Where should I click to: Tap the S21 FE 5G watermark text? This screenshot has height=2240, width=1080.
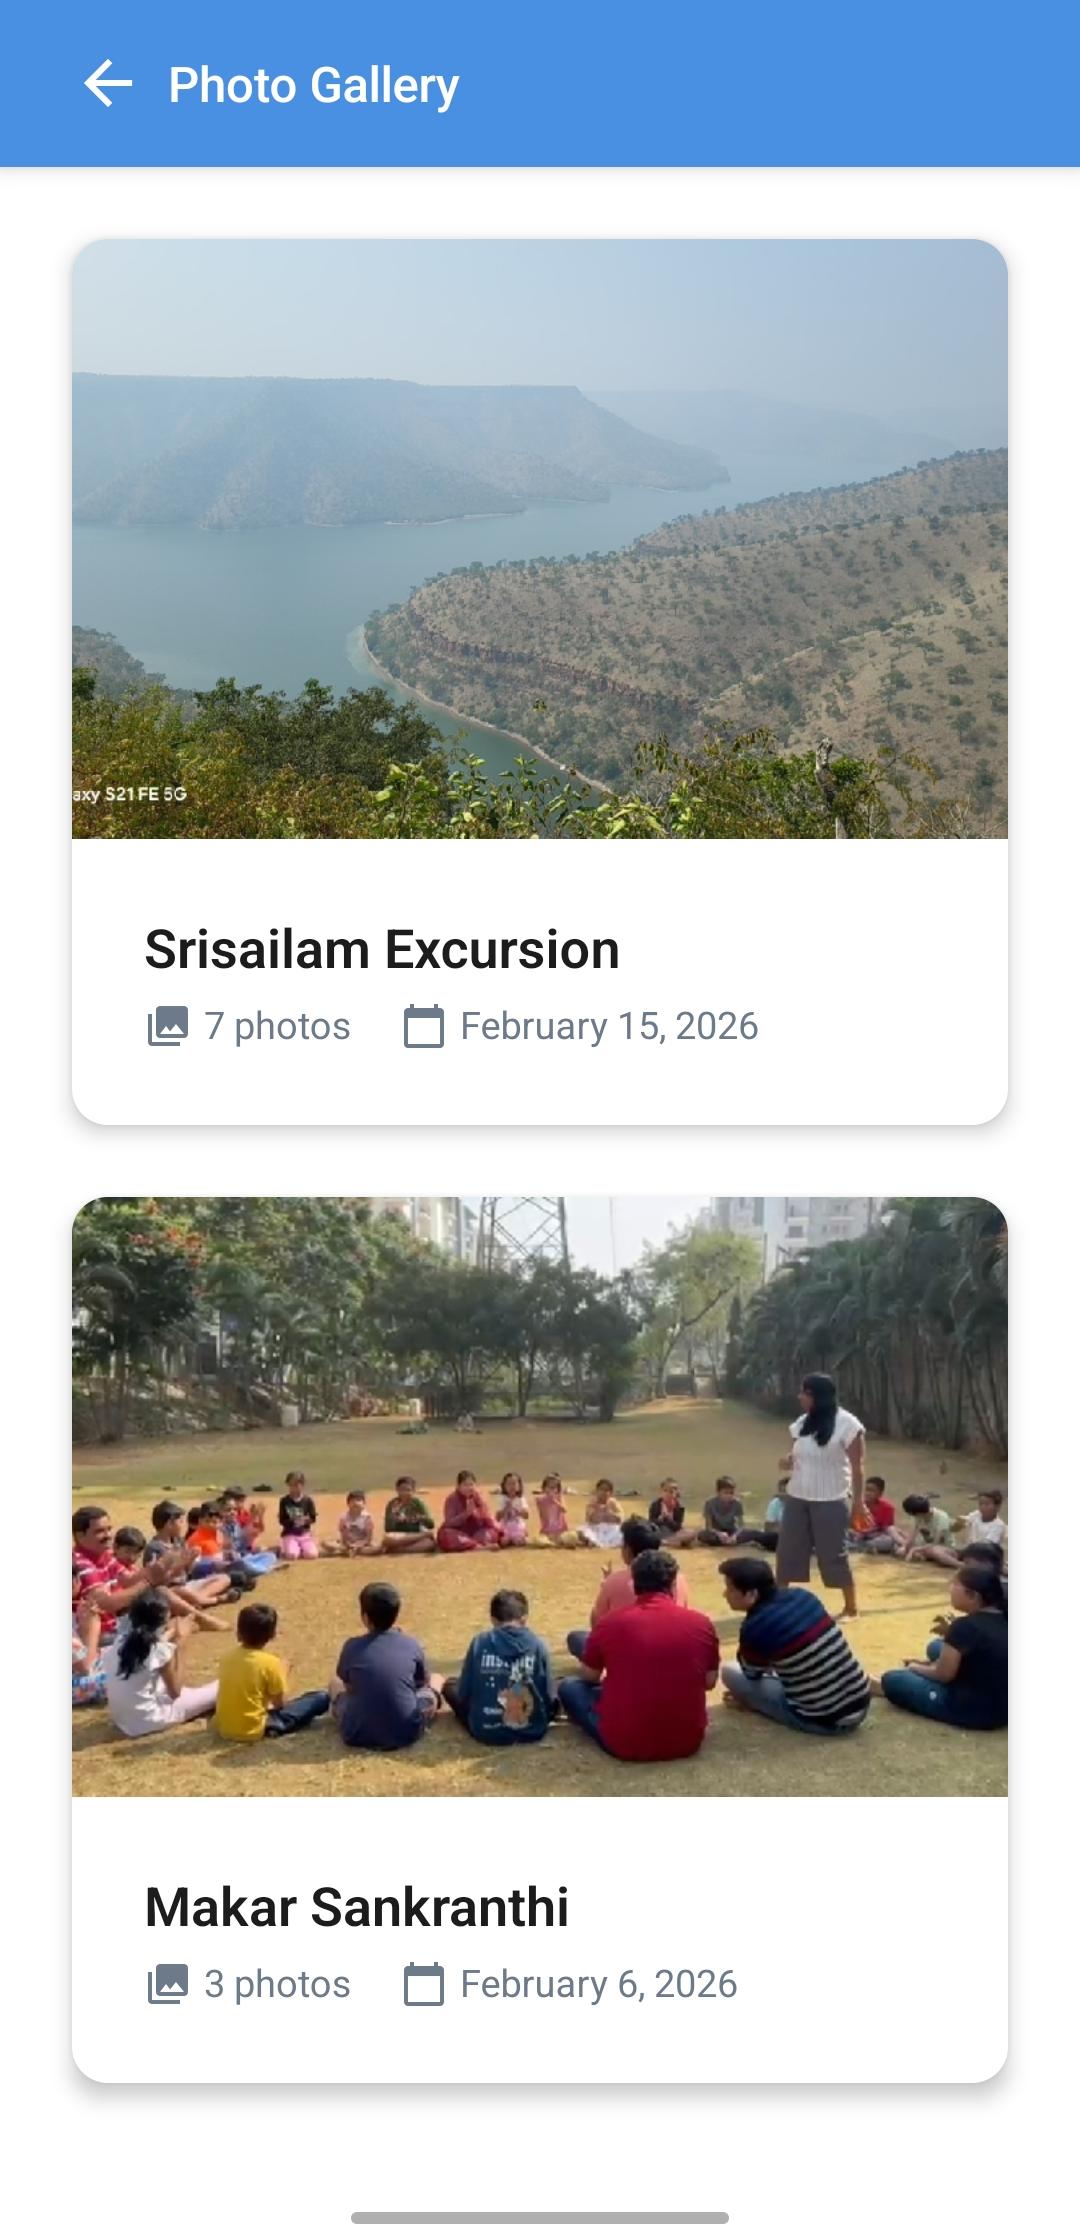click(130, 795)
